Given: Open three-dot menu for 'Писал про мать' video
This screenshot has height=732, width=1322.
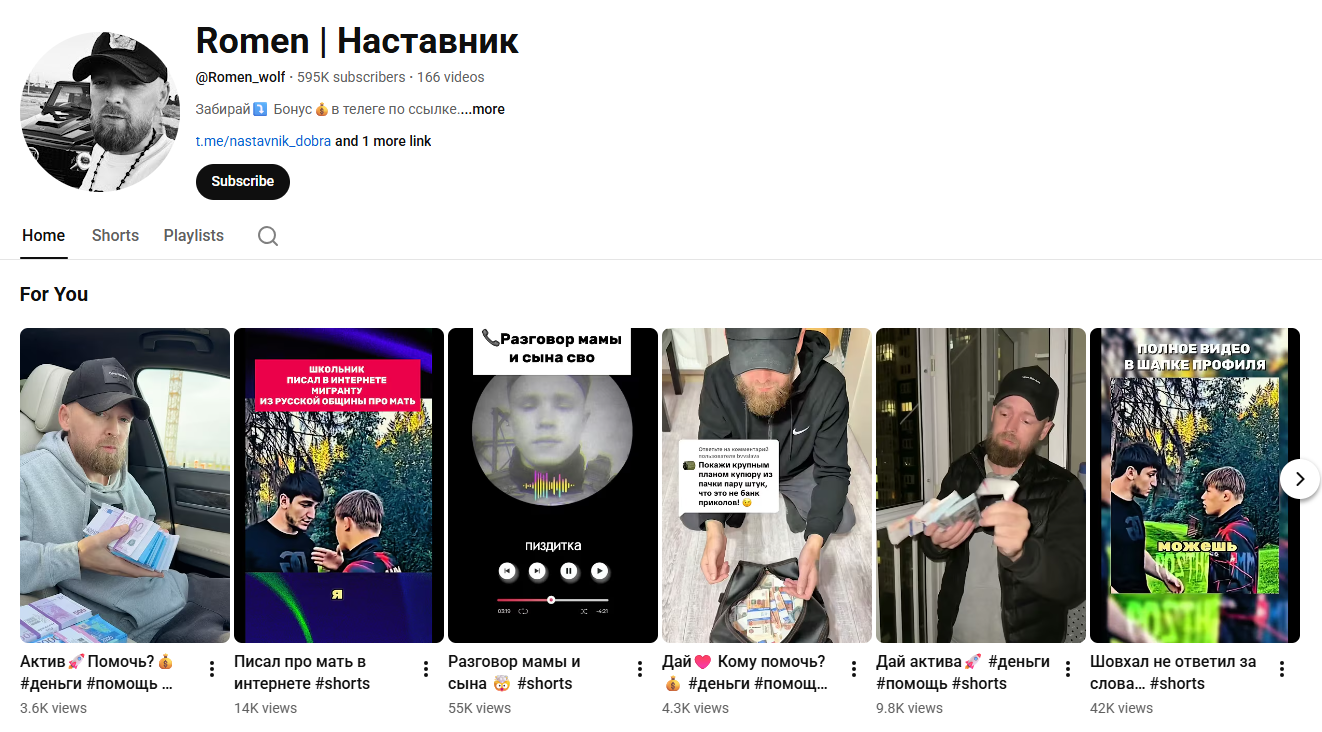Looking at the screenshot, I should 426,669.
